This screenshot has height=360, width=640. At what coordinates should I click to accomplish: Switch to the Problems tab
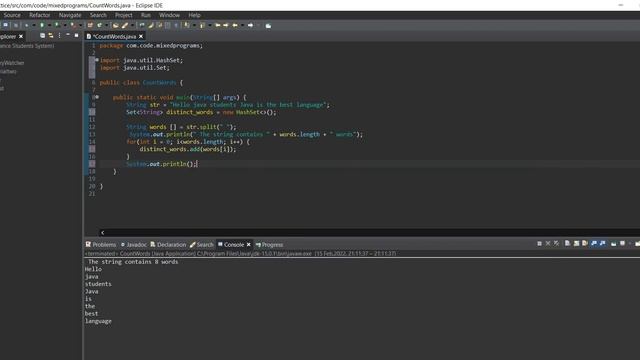click(x=101, y=244)
